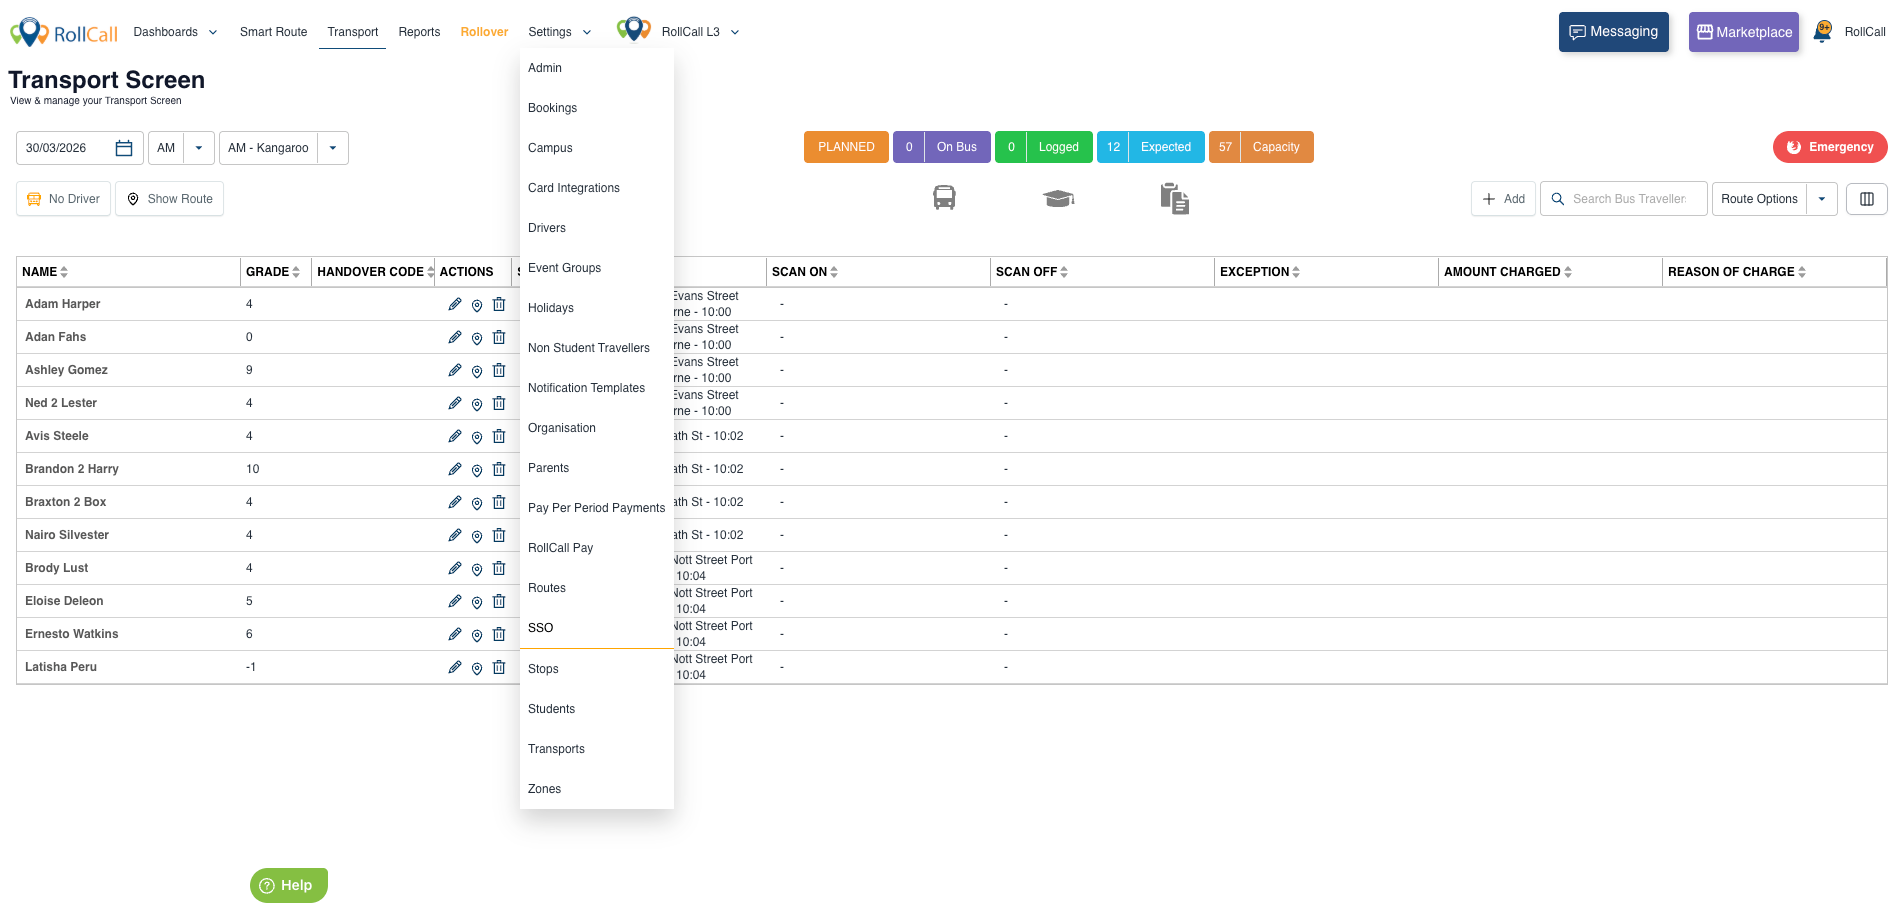Delete Brody Lust via trash icon
The height and width of the screenshot is (918, 1904).
(499, 568)
